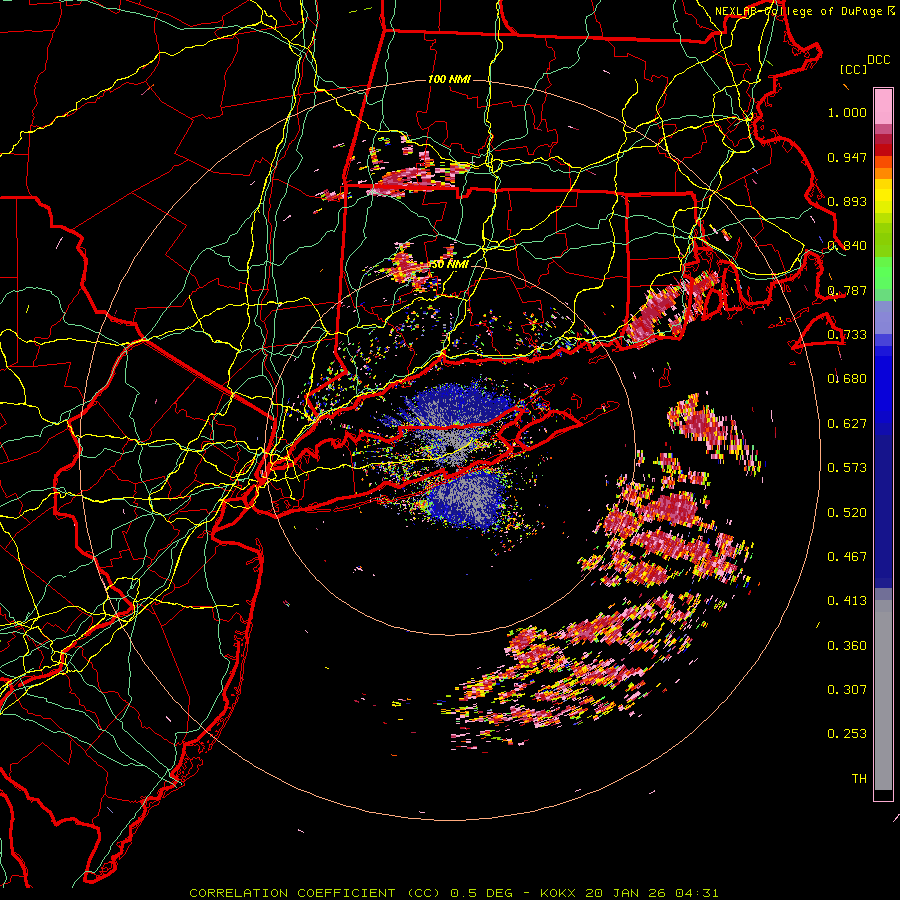The image size is (900, 900).
Task: Select the 1.000 value on the legend
Action: 847,112
